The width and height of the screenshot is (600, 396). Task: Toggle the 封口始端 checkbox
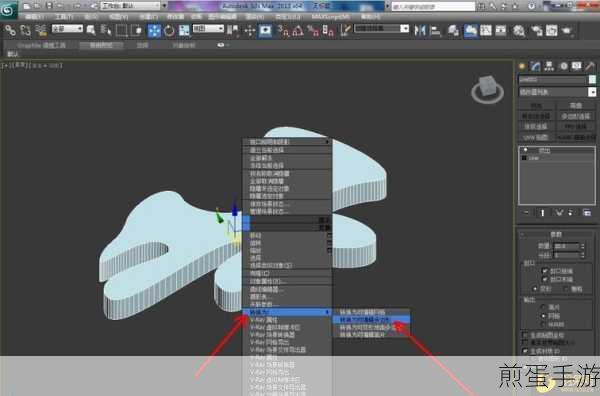(x=545, y=271)
